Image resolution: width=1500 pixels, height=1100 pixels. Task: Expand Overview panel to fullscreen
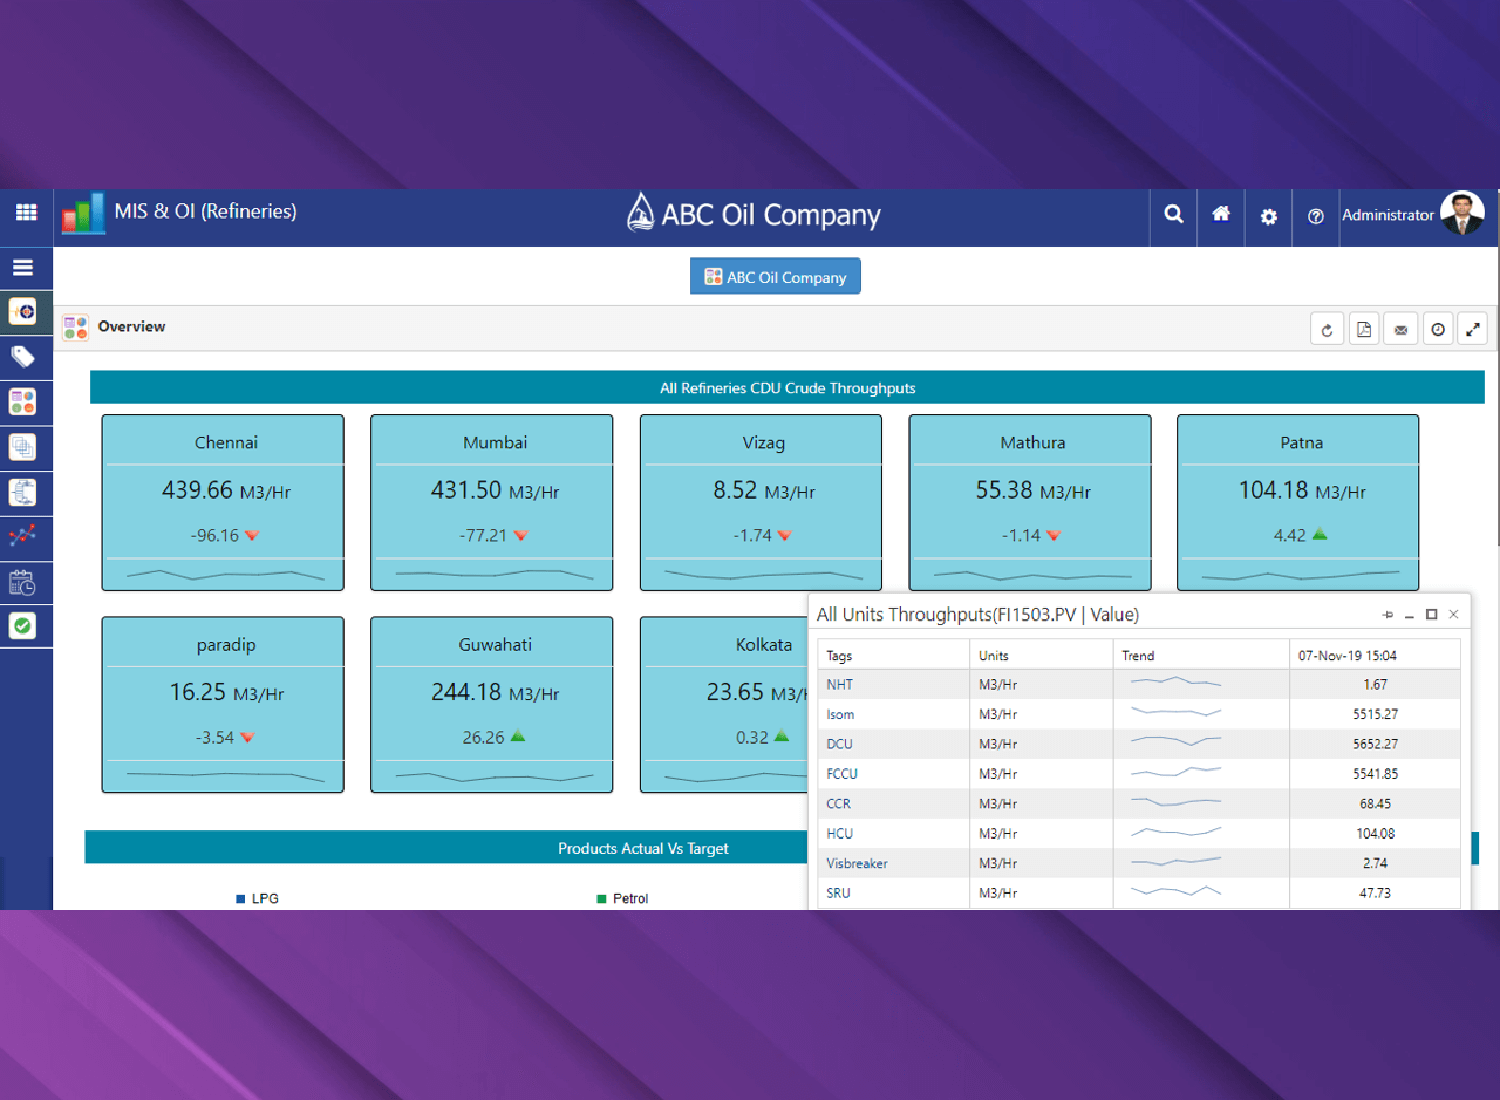pos(1473,330)
